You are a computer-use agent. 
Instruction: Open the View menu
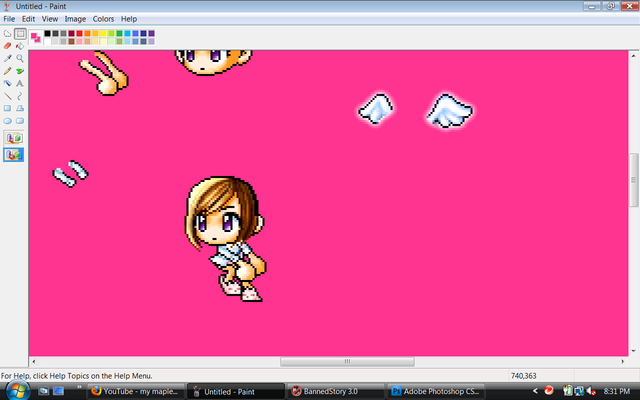click(50, 19)
